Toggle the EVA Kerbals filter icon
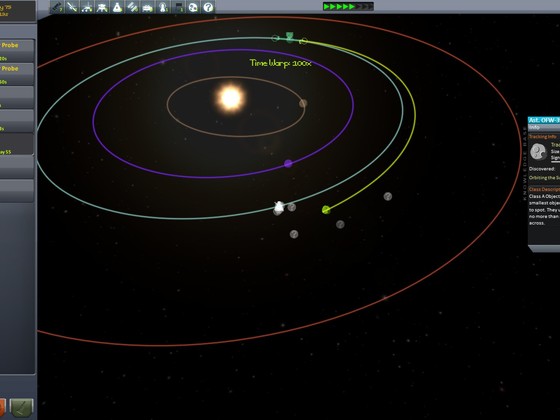Viewport: 560px width, 420px height. (x=162, y=7)
